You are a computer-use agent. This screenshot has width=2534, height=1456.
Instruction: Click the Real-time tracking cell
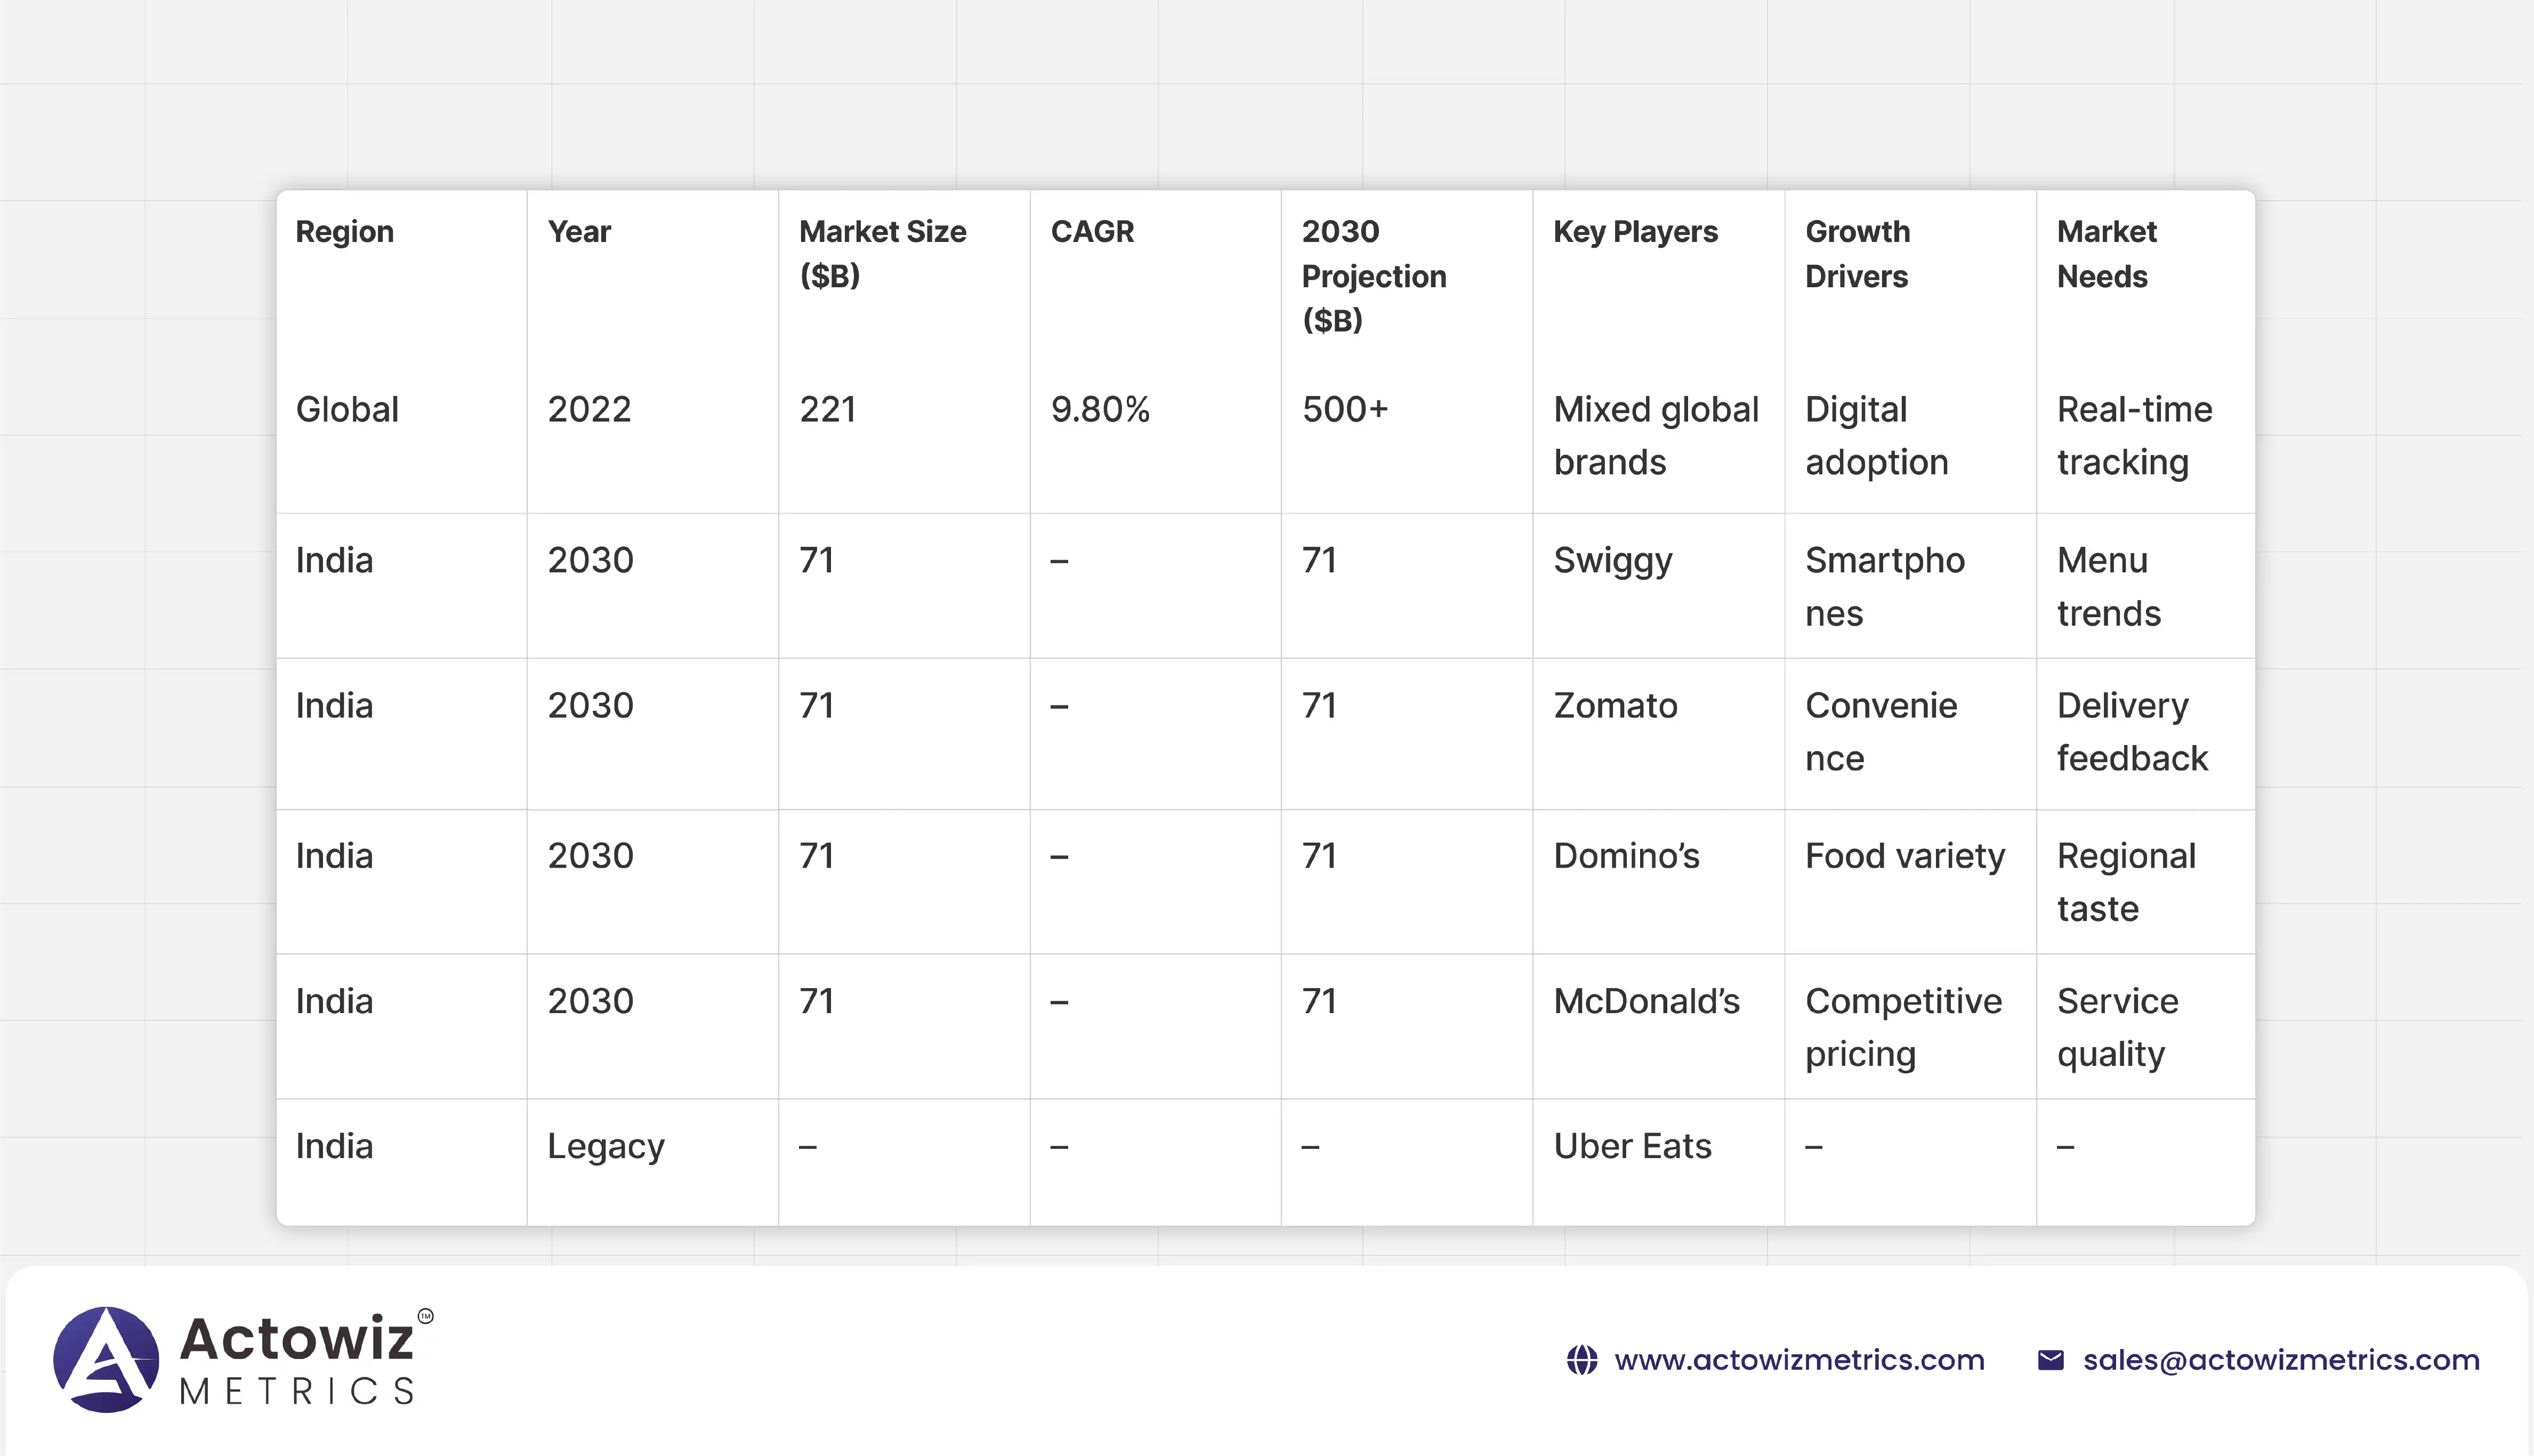pos(2134,436)
